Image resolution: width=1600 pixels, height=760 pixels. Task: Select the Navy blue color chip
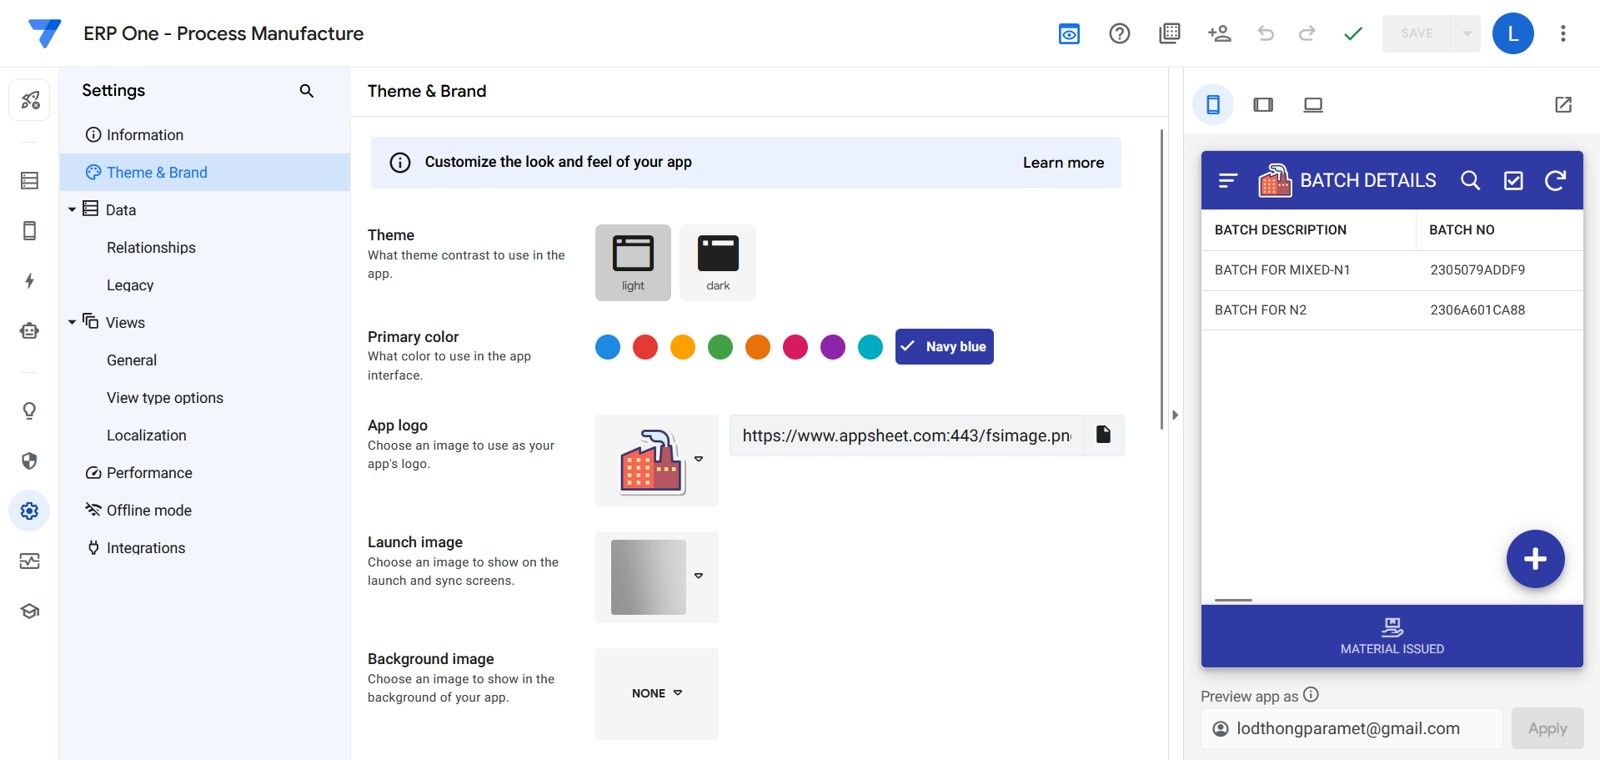pyautogui.click(x=944, y=347)
